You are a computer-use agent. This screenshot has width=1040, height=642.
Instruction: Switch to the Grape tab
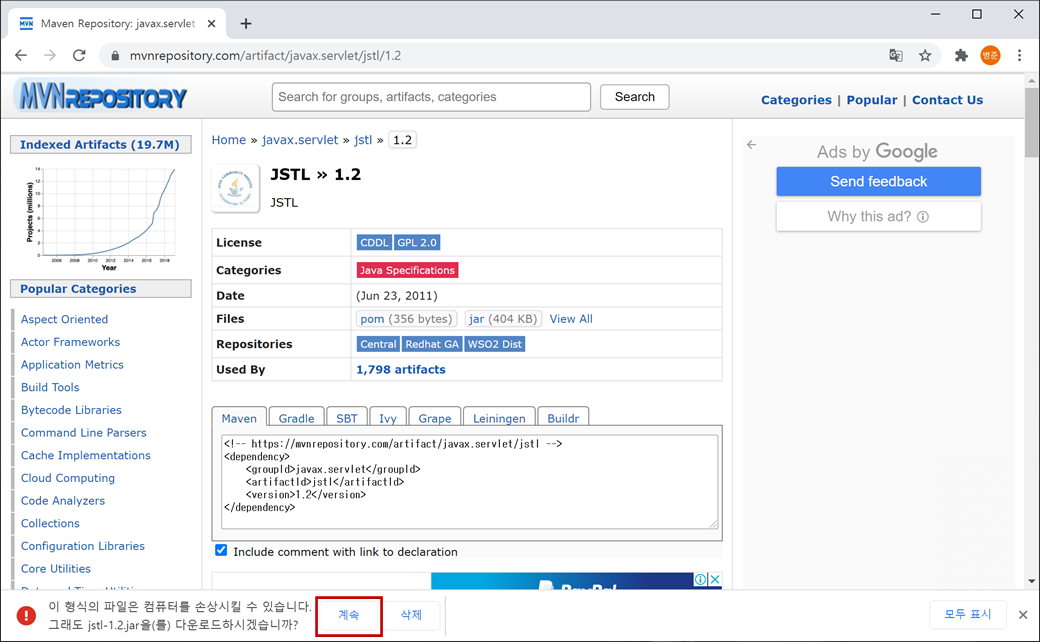435,418
